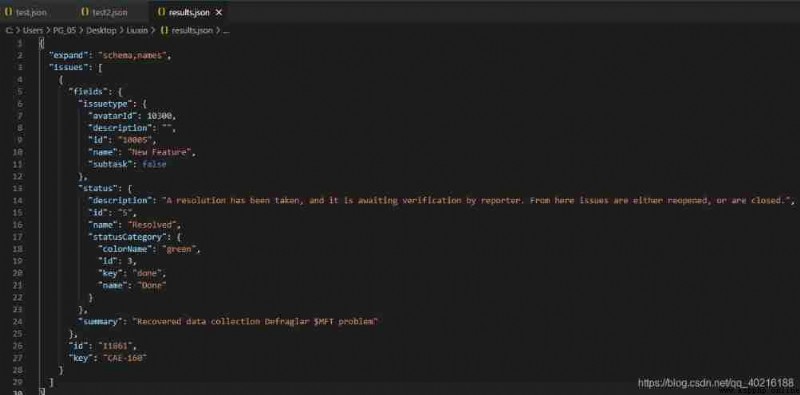Viewport: 800px width, 395px height.
Task: Click line number 24 in the gutter
Action: pos(19,322)
